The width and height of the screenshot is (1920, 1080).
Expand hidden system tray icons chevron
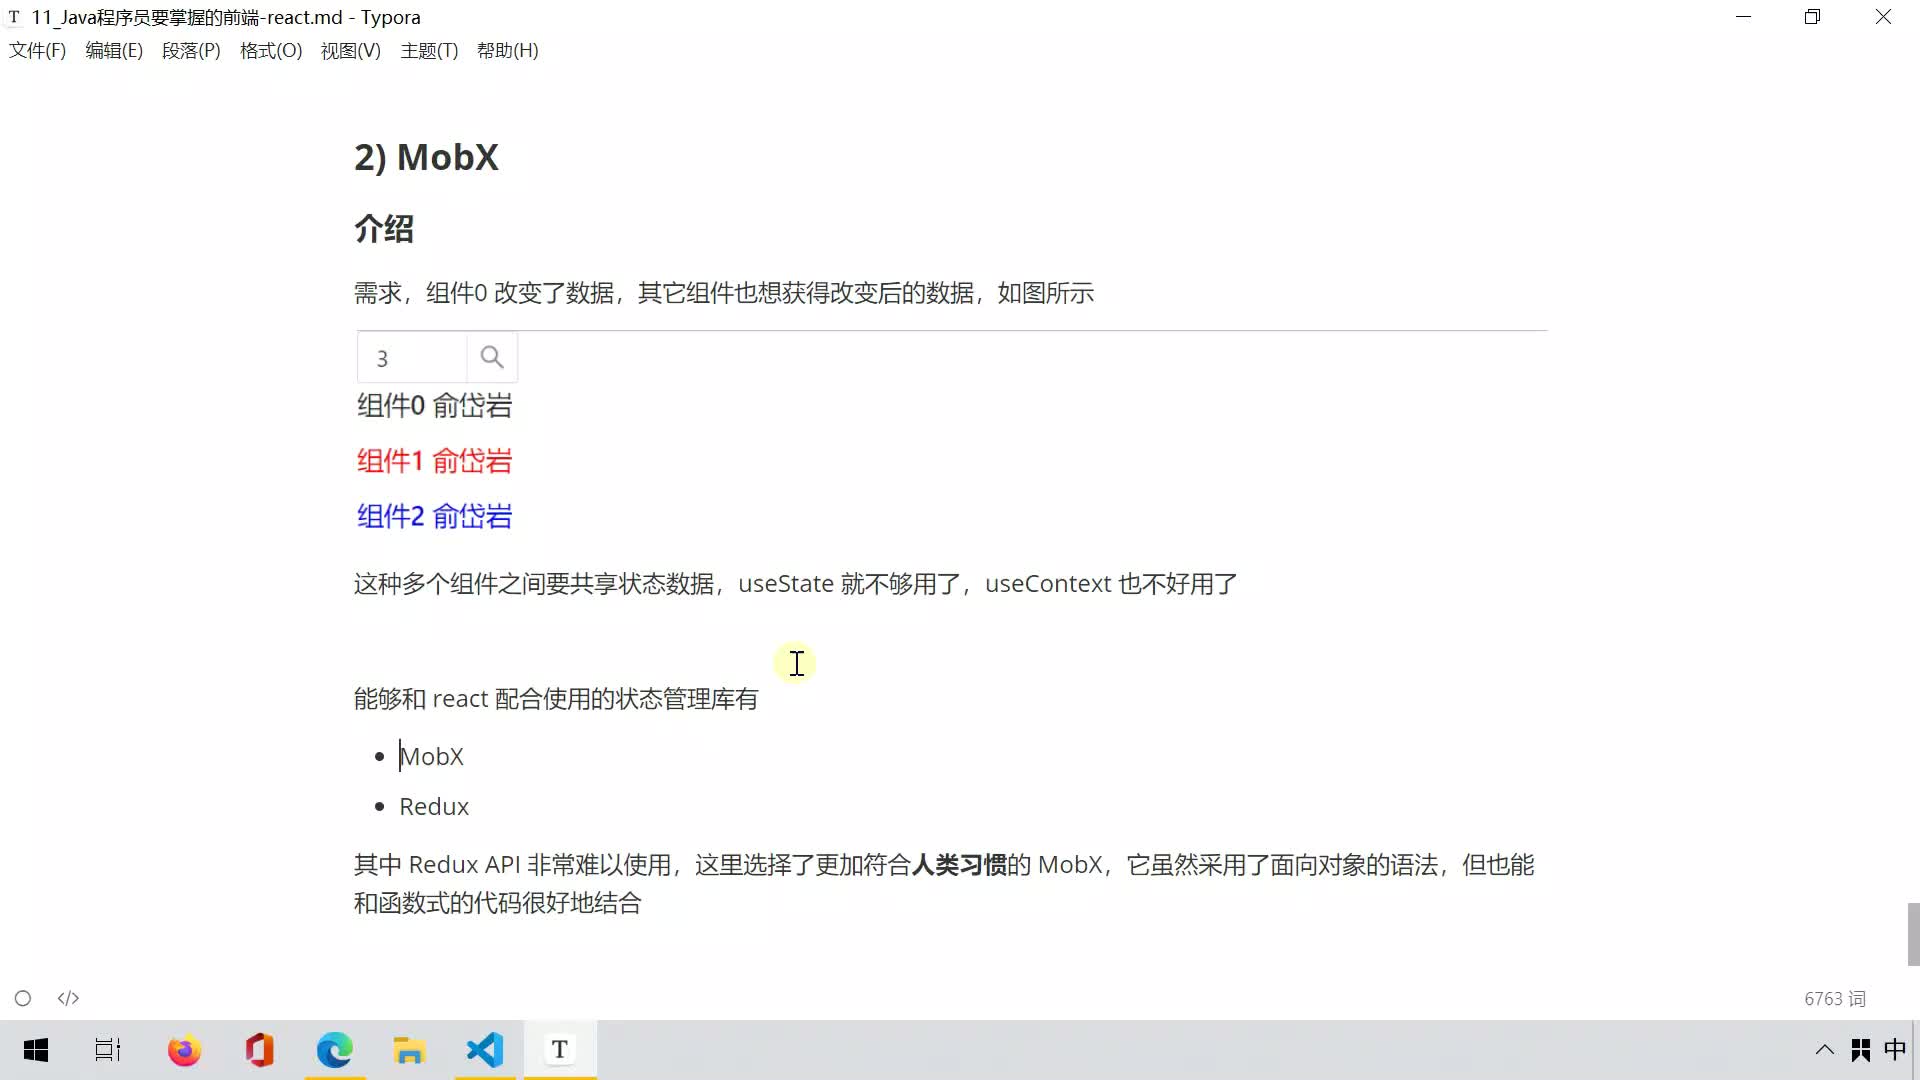tap(1824, 1050)
